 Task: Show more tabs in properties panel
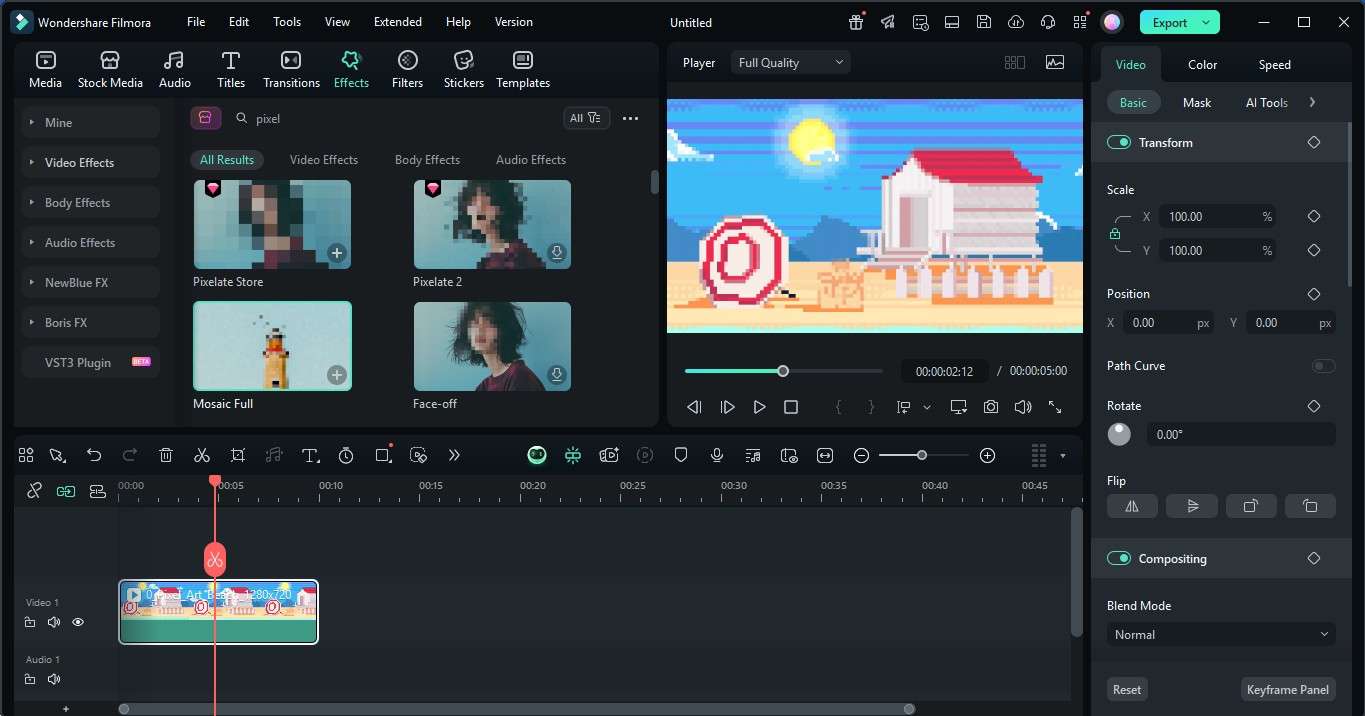coord(1312,103)
